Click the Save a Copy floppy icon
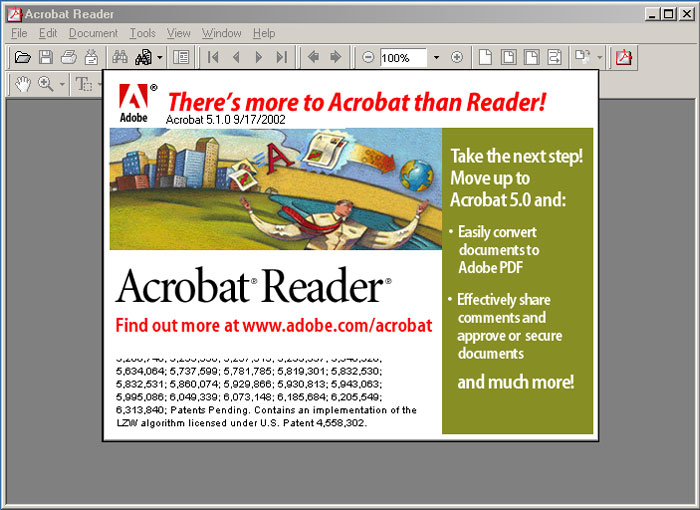700x510 pixels. click(46, 57)
